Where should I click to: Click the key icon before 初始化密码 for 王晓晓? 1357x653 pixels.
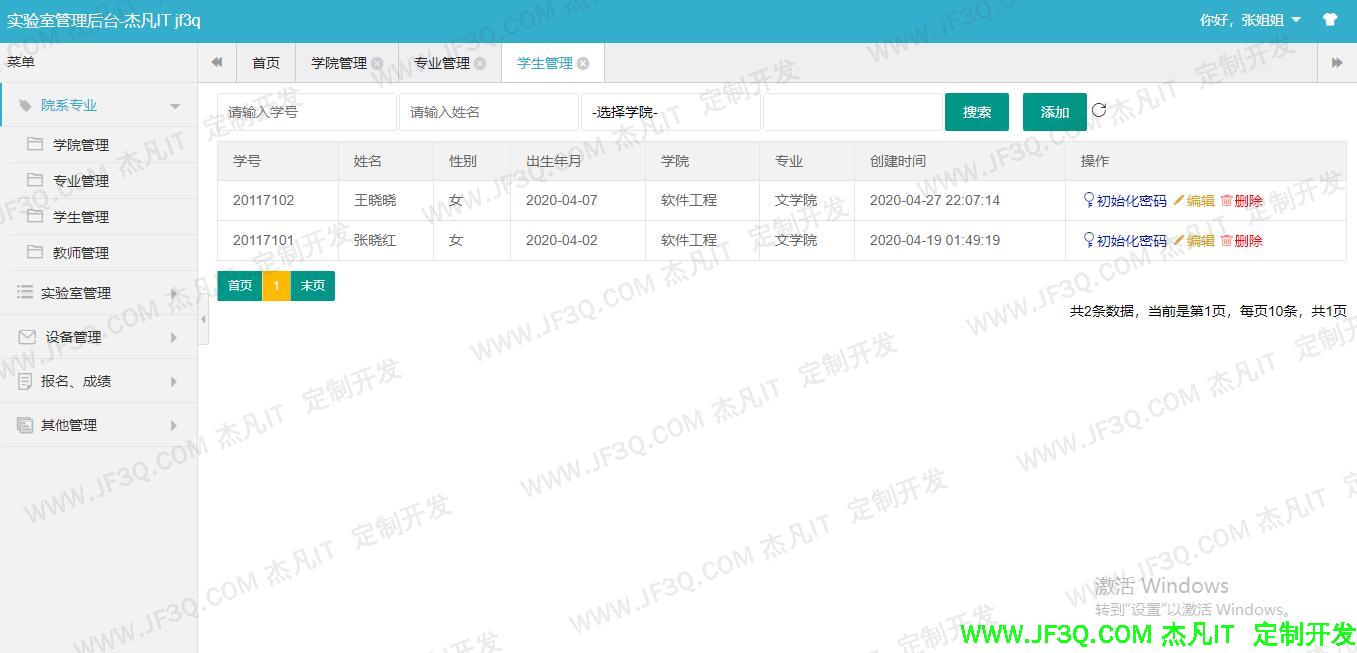click(1087, 200)
